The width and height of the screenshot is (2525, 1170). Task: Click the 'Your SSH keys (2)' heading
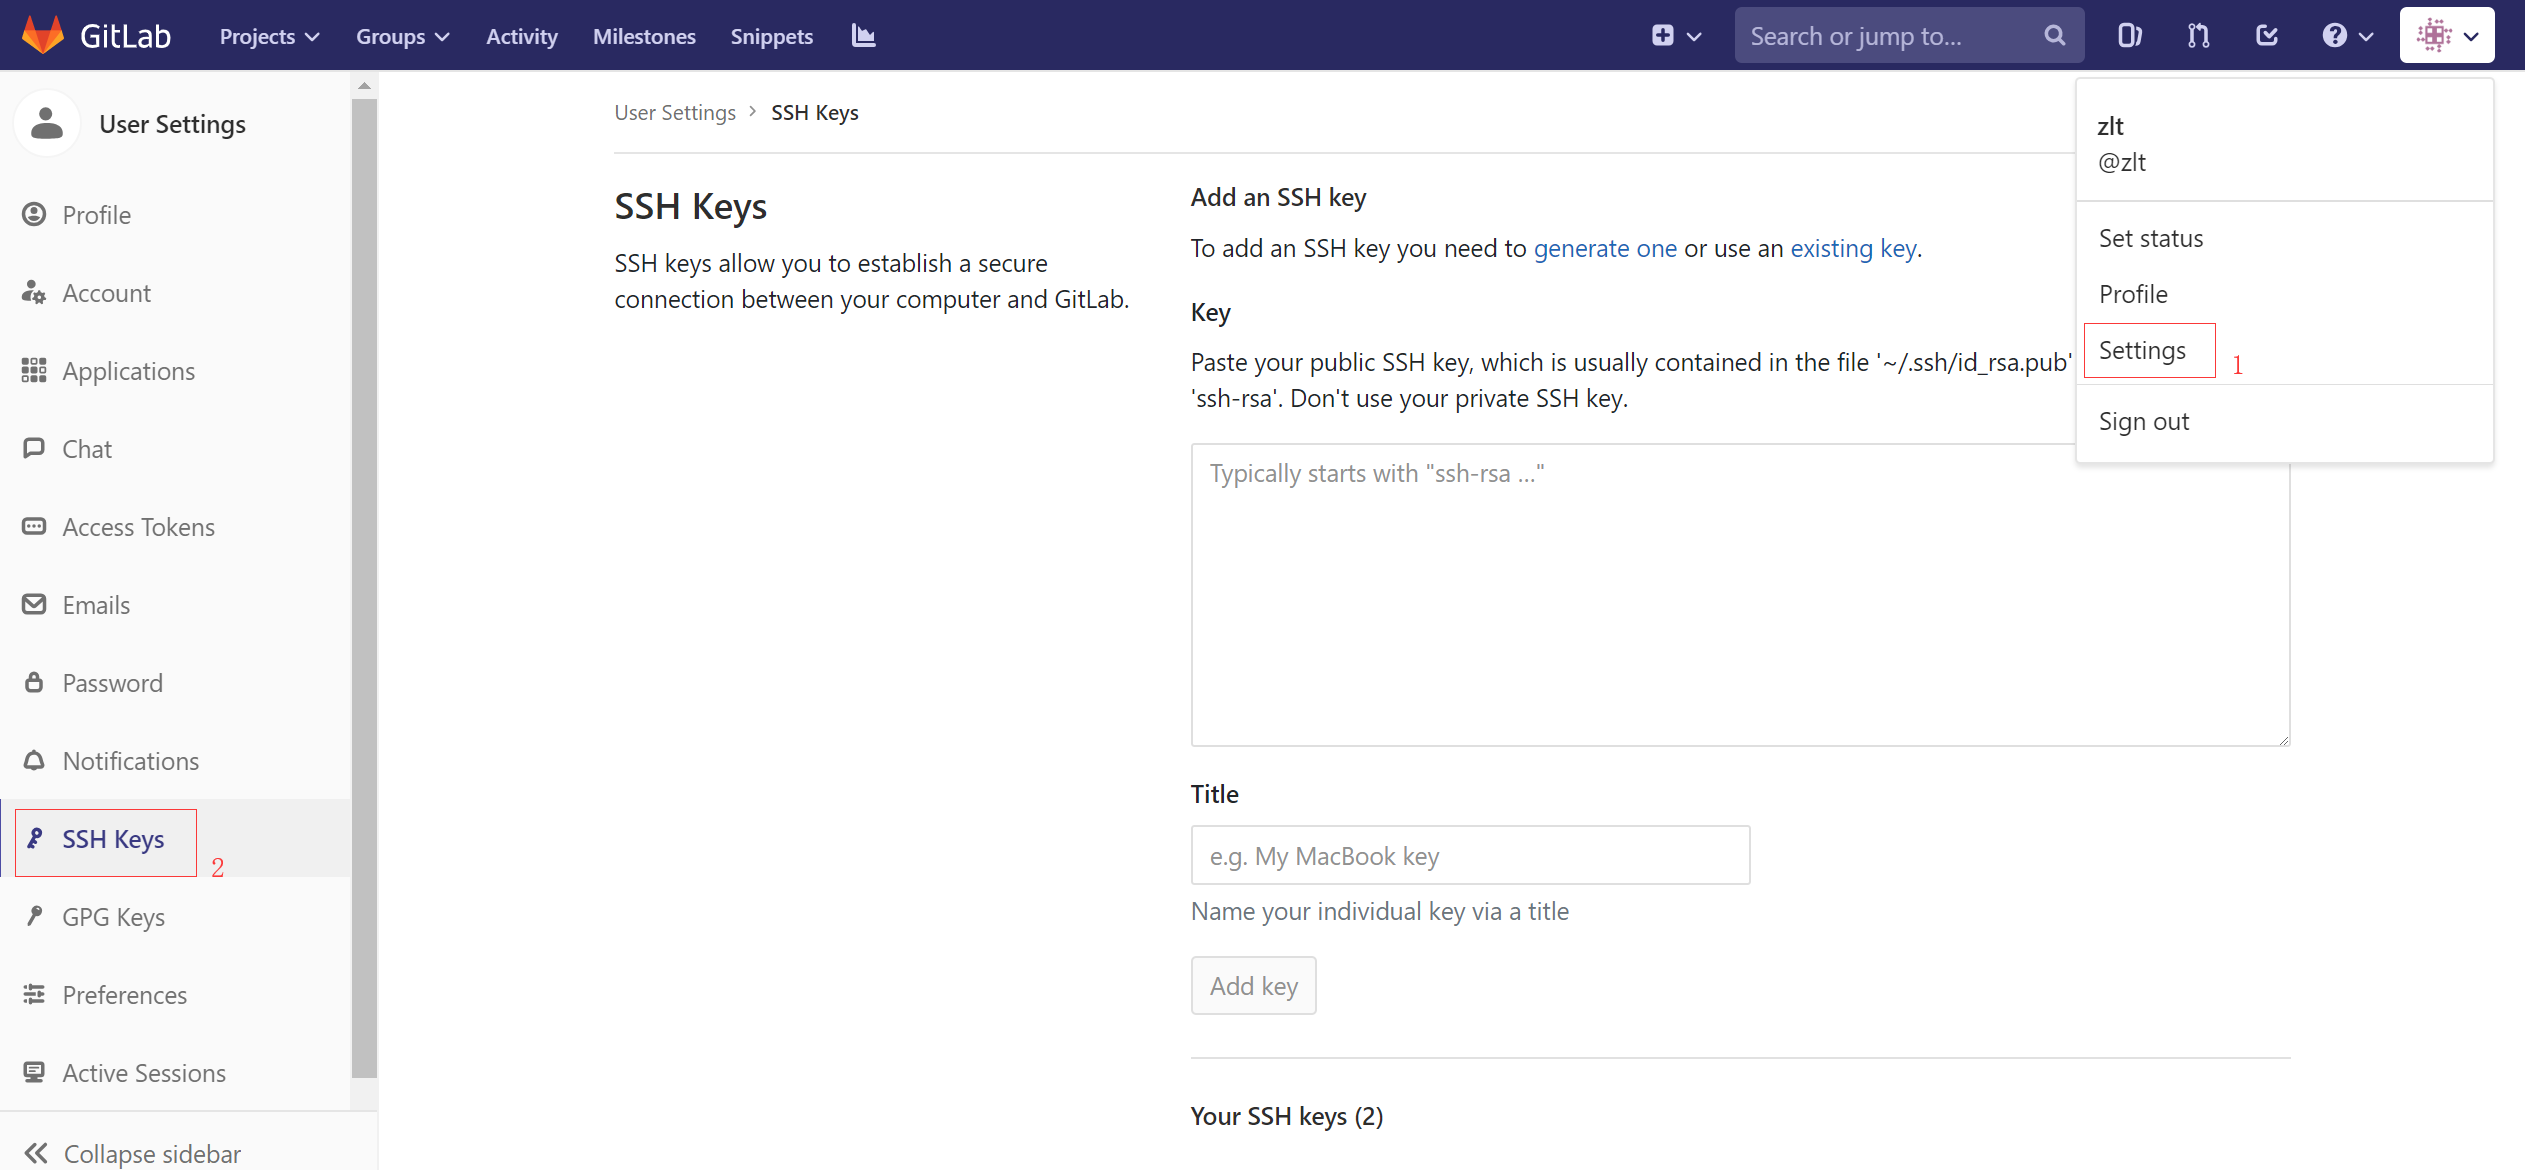pyautogui.click(x=1286, y=1116)
